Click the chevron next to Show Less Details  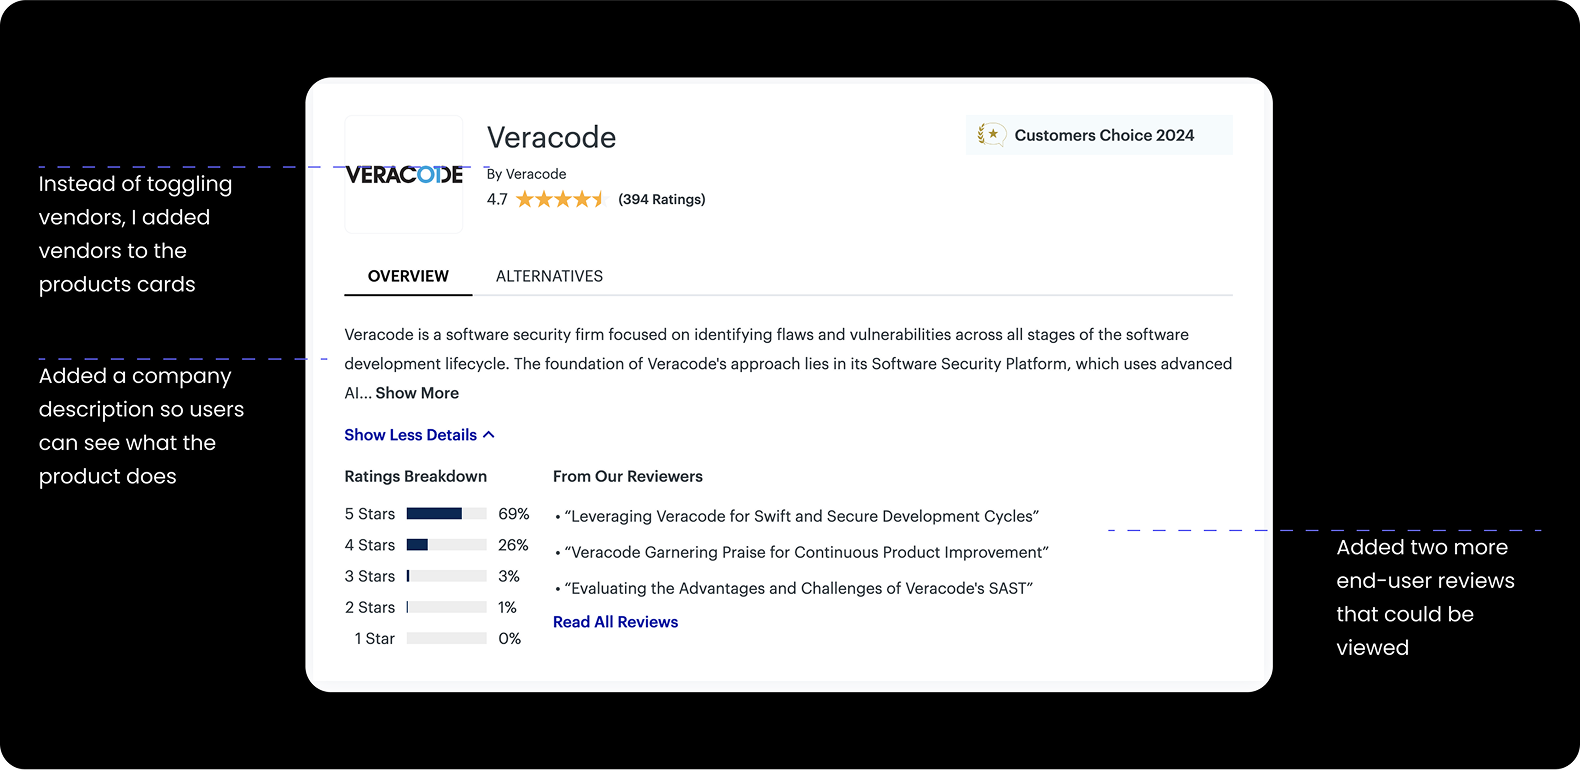[x=489, y=435]
